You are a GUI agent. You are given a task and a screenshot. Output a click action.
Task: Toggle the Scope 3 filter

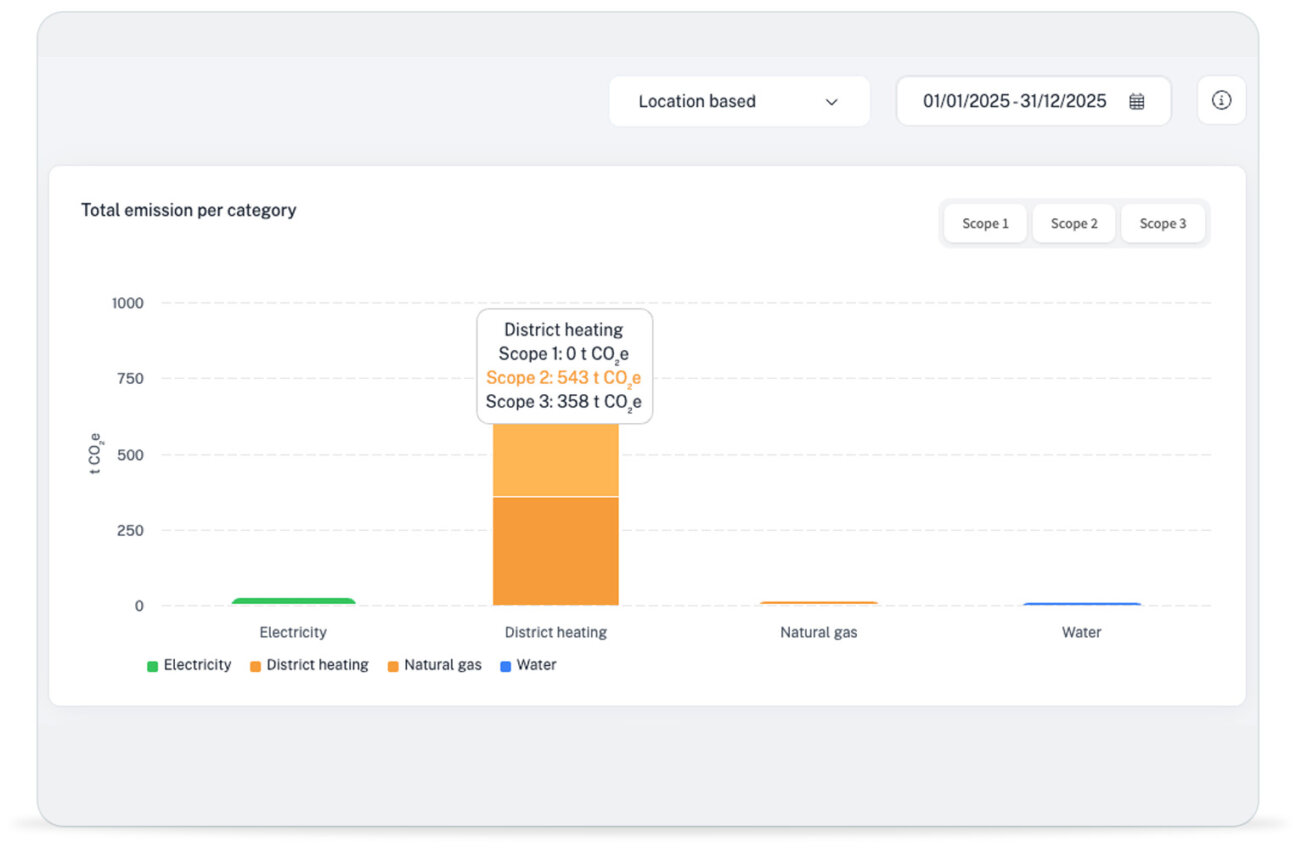click(1163, 223)
